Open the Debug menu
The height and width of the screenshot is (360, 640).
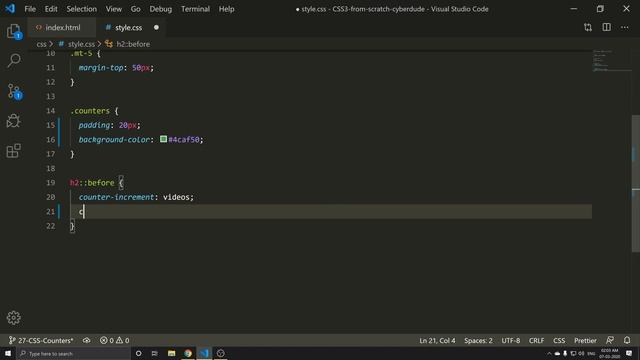(160, 9)
